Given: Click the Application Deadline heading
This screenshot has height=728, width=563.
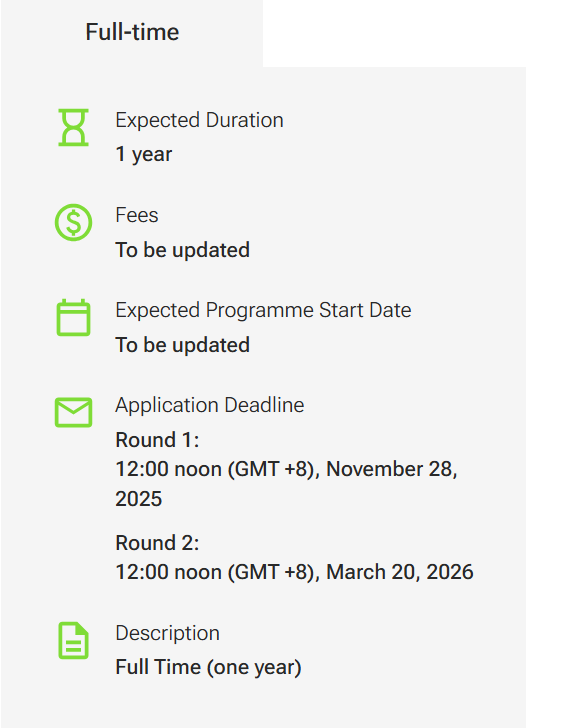Looking at the screenshot, I should tap(210, 405).
